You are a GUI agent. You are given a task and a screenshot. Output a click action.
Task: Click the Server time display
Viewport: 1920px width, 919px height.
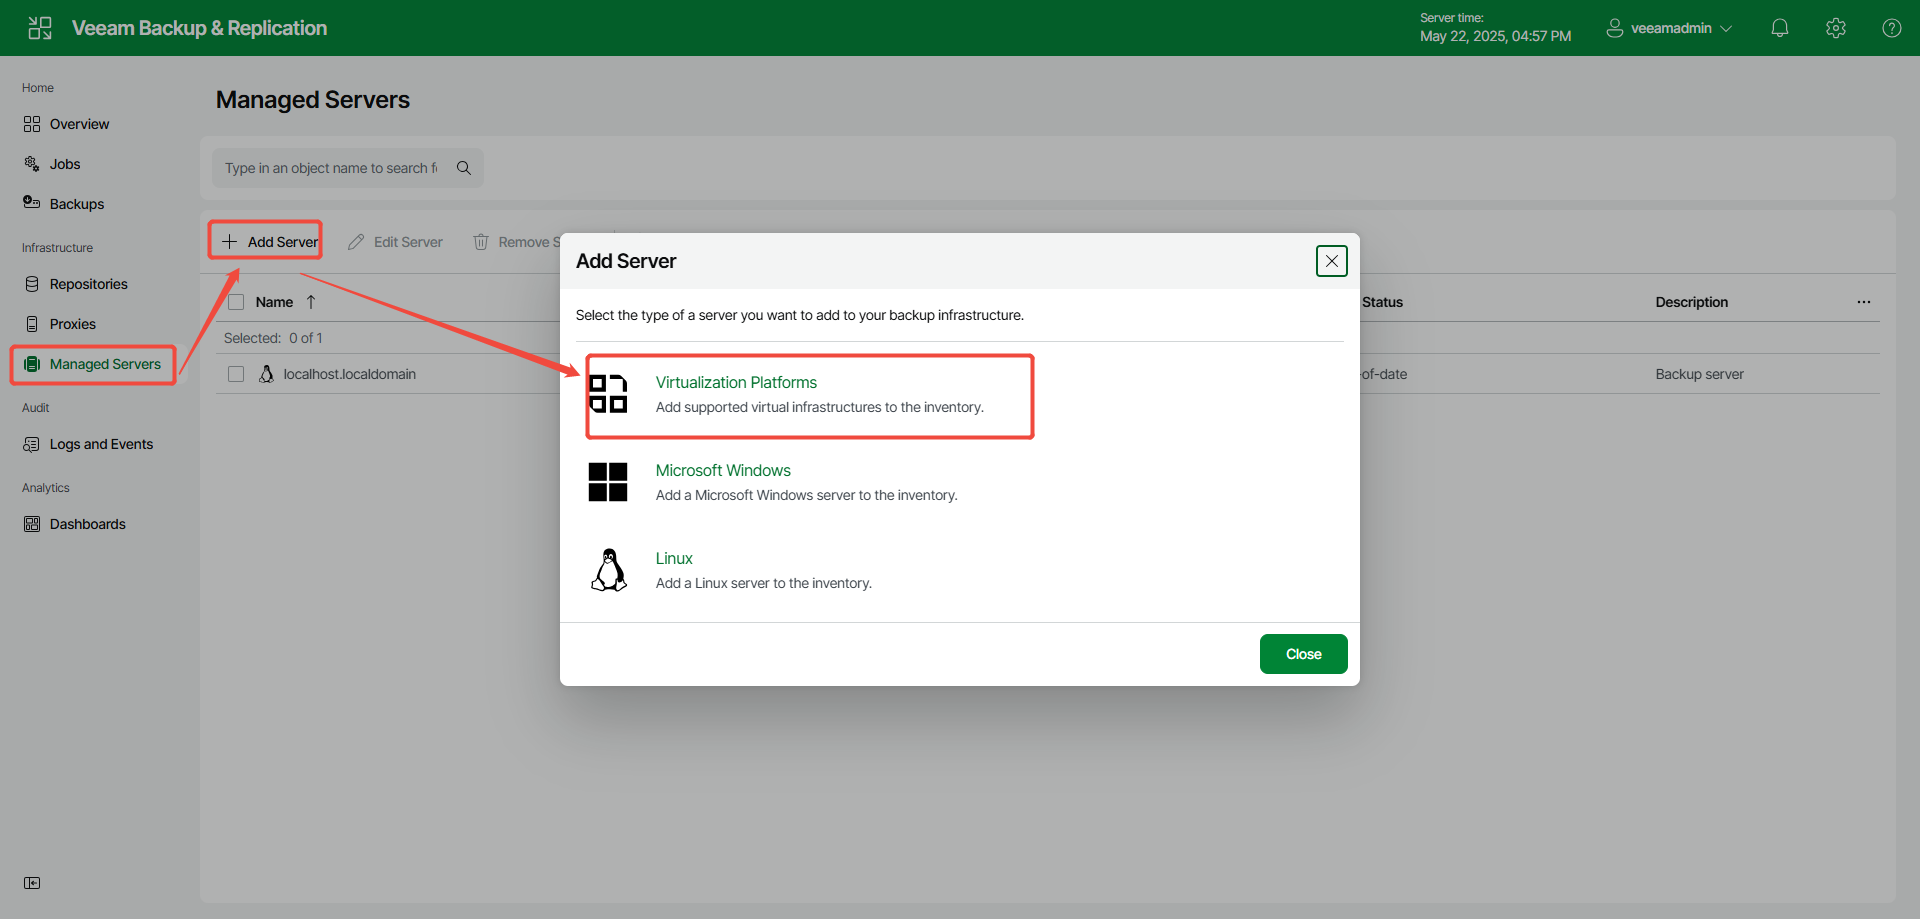coord(1495,28)
